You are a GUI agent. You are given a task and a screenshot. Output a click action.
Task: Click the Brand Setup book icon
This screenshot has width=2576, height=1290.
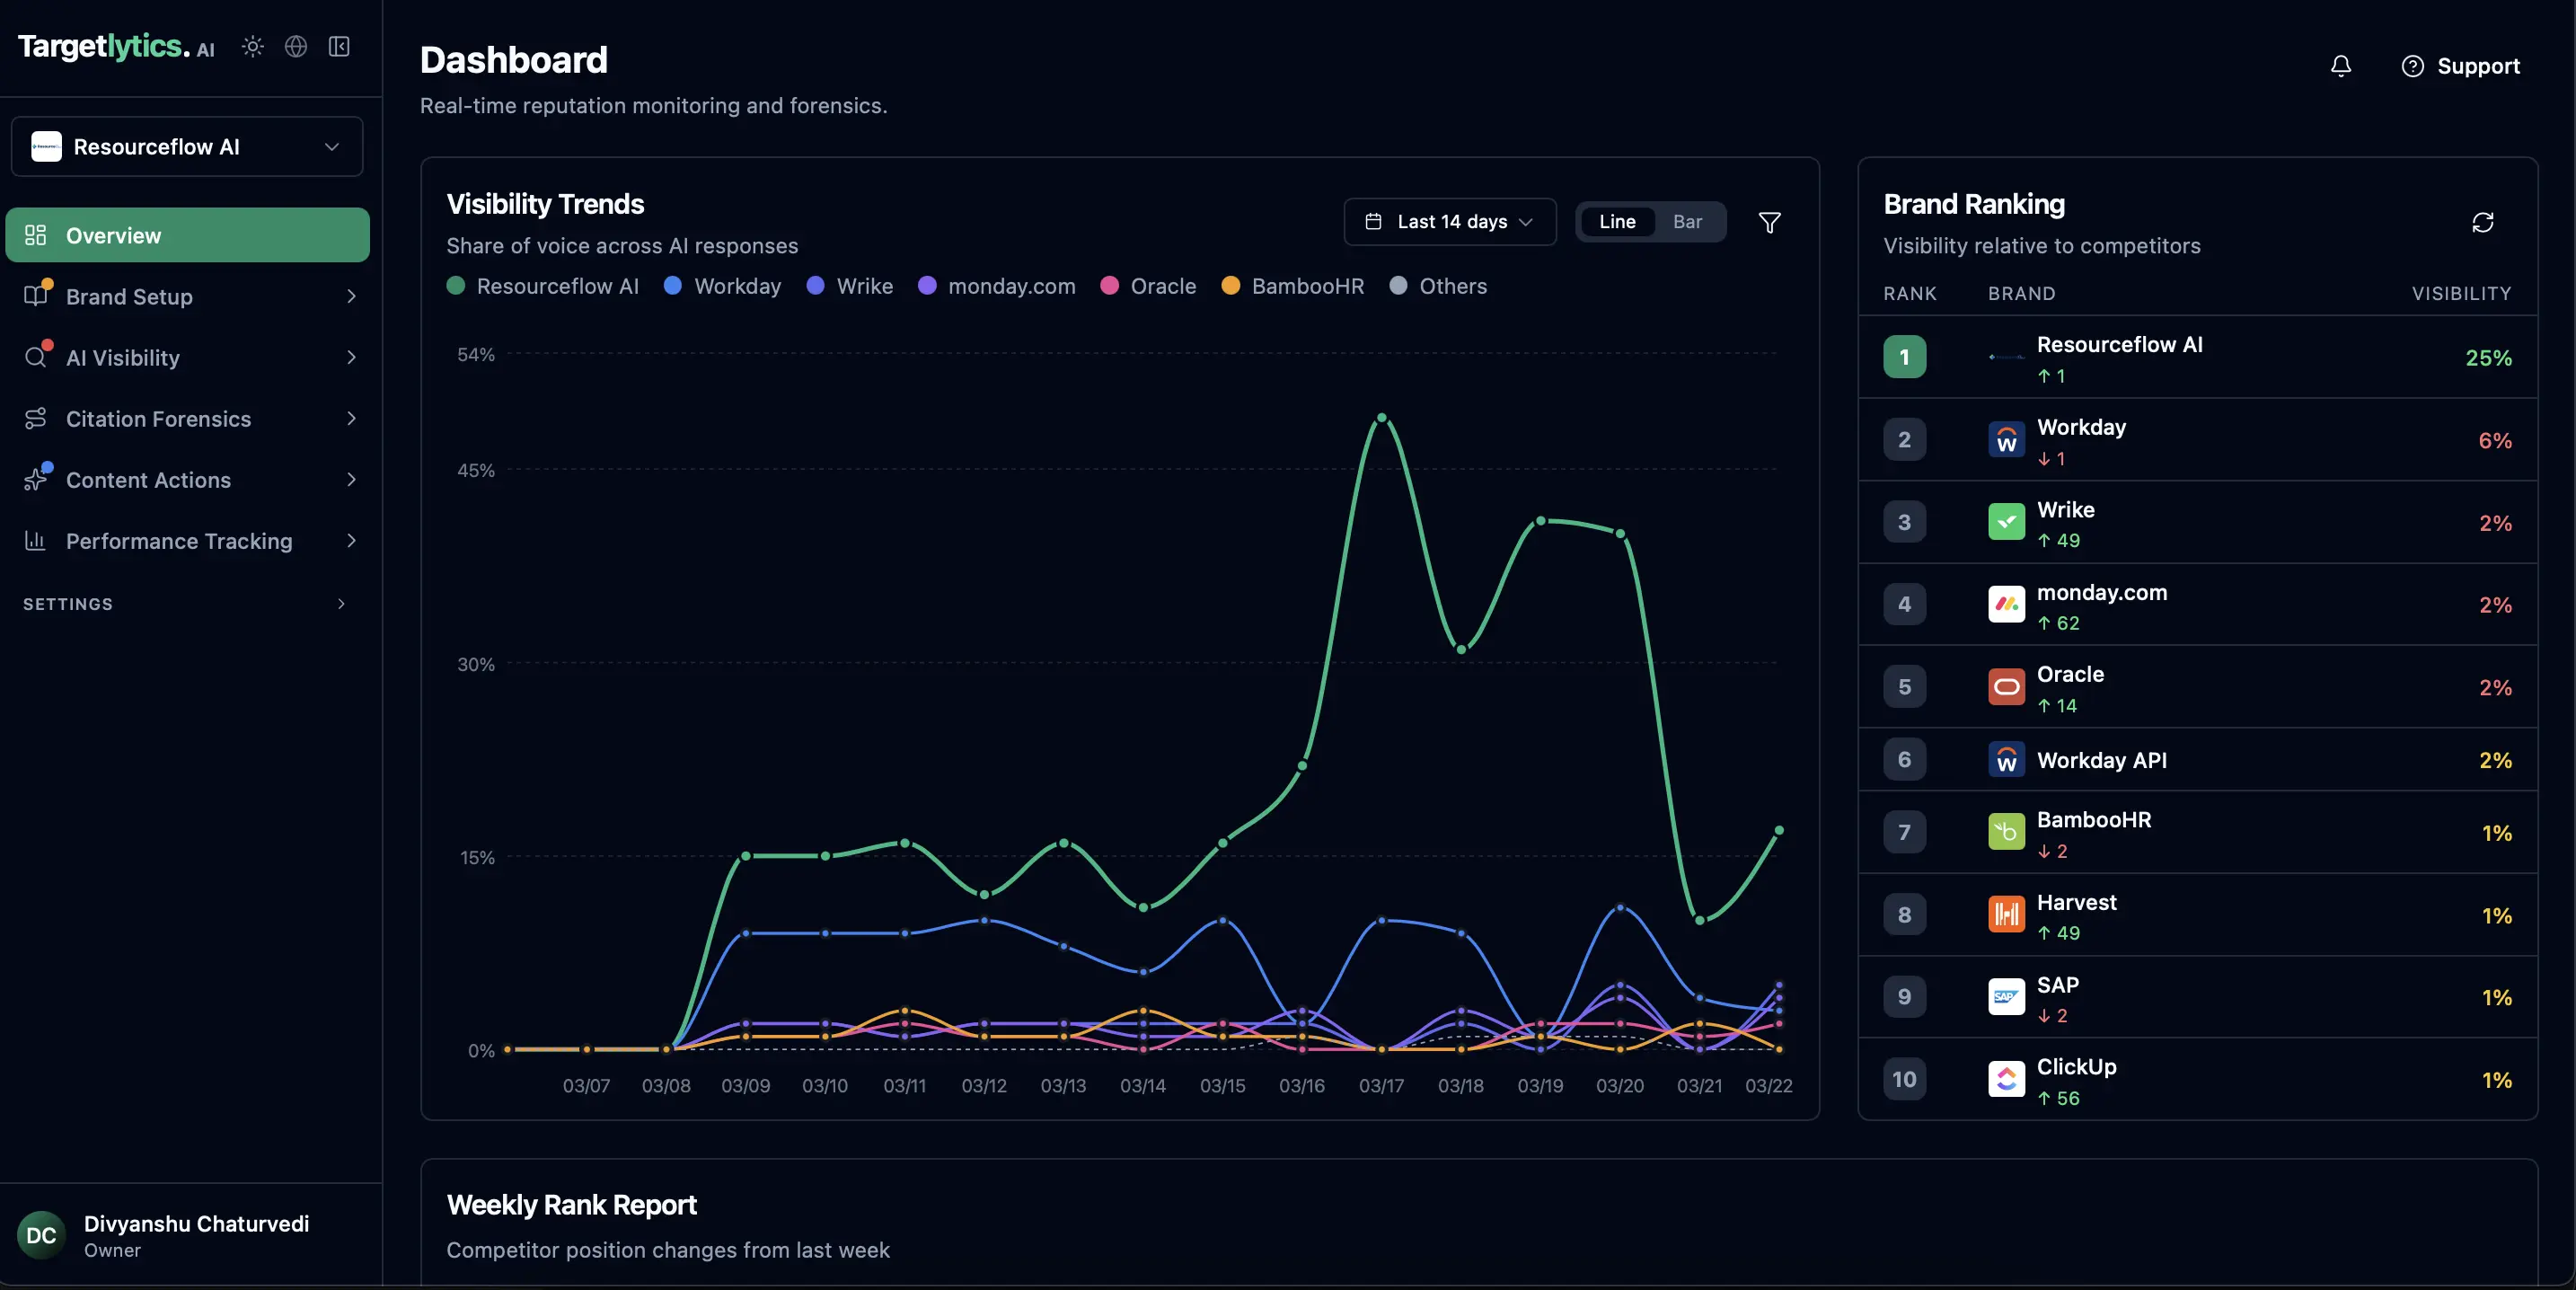(36, 296)
